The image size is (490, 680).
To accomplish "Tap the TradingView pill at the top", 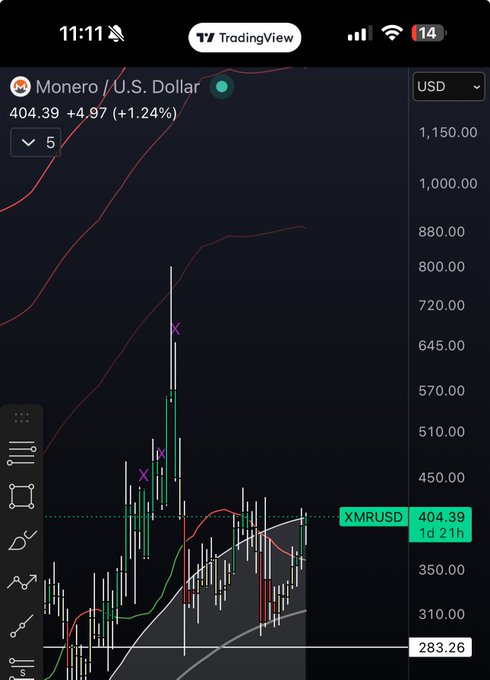I will (x=245, y=38).
